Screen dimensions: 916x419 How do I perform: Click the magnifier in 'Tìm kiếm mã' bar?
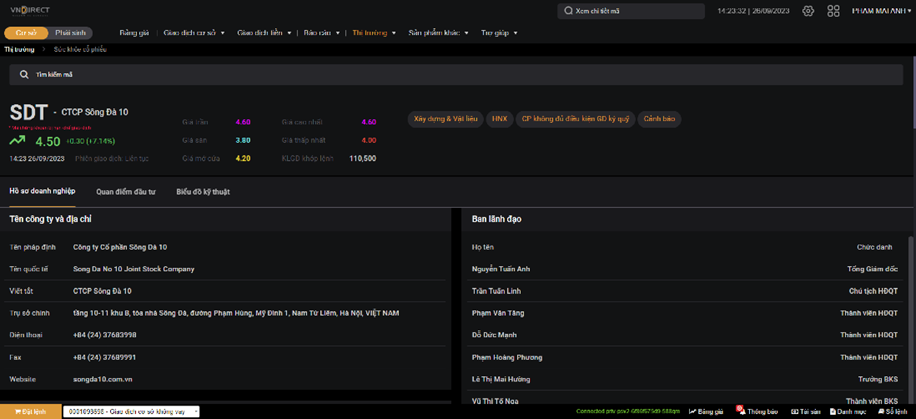(24, 75)
